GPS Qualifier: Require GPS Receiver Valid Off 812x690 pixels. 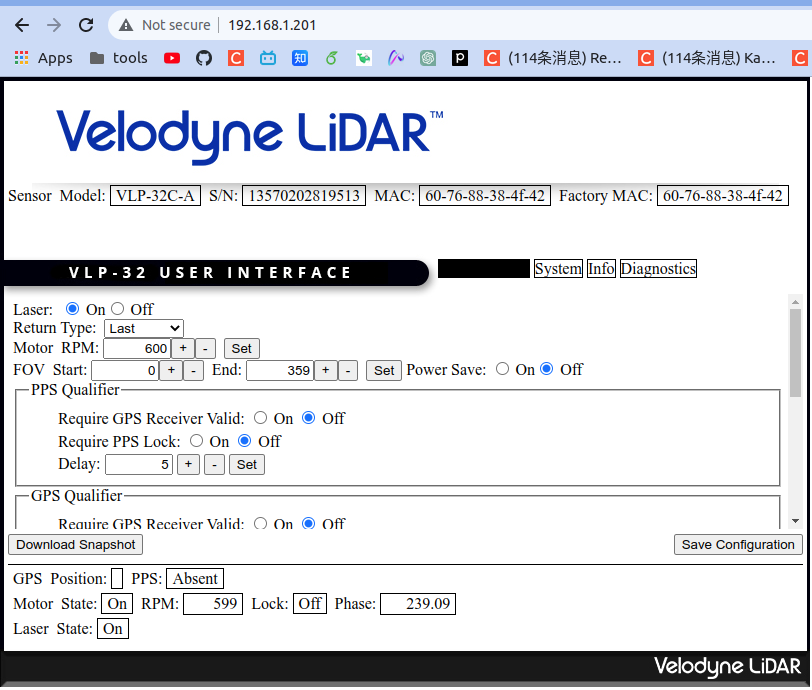(309, 523)
